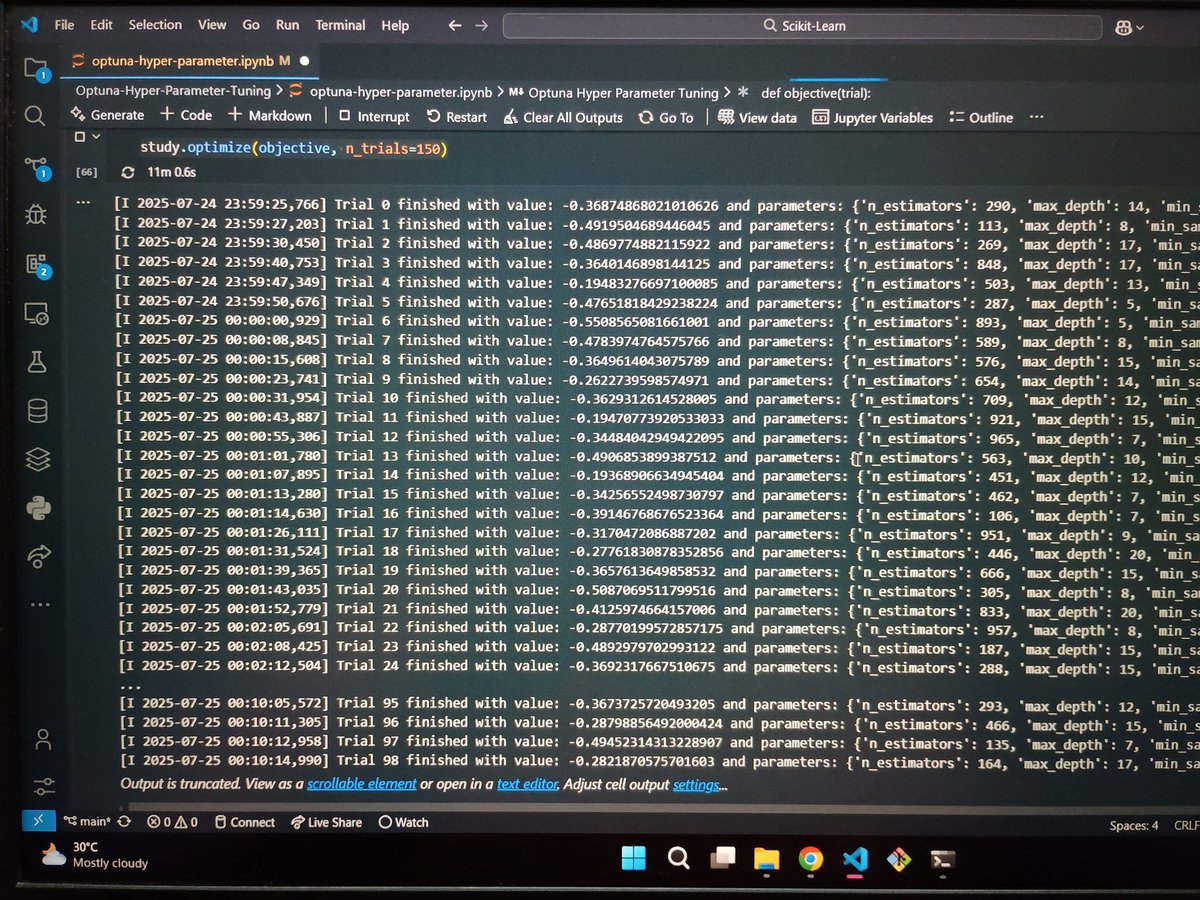The height and width of the screenshot is (900, 1200).
Task: Open output as a scrollable element link
Action: pos(362,783)
